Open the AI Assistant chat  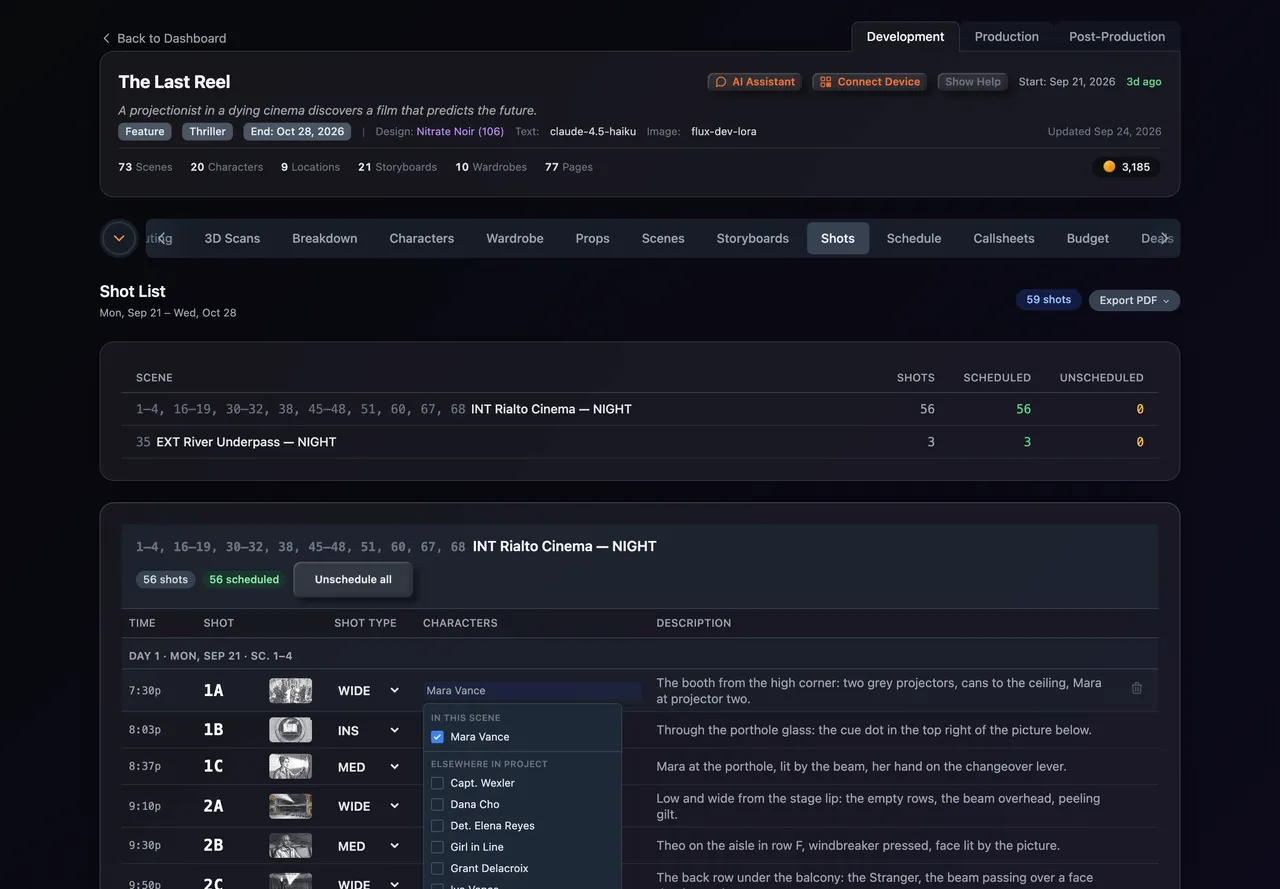pos(755,82)
